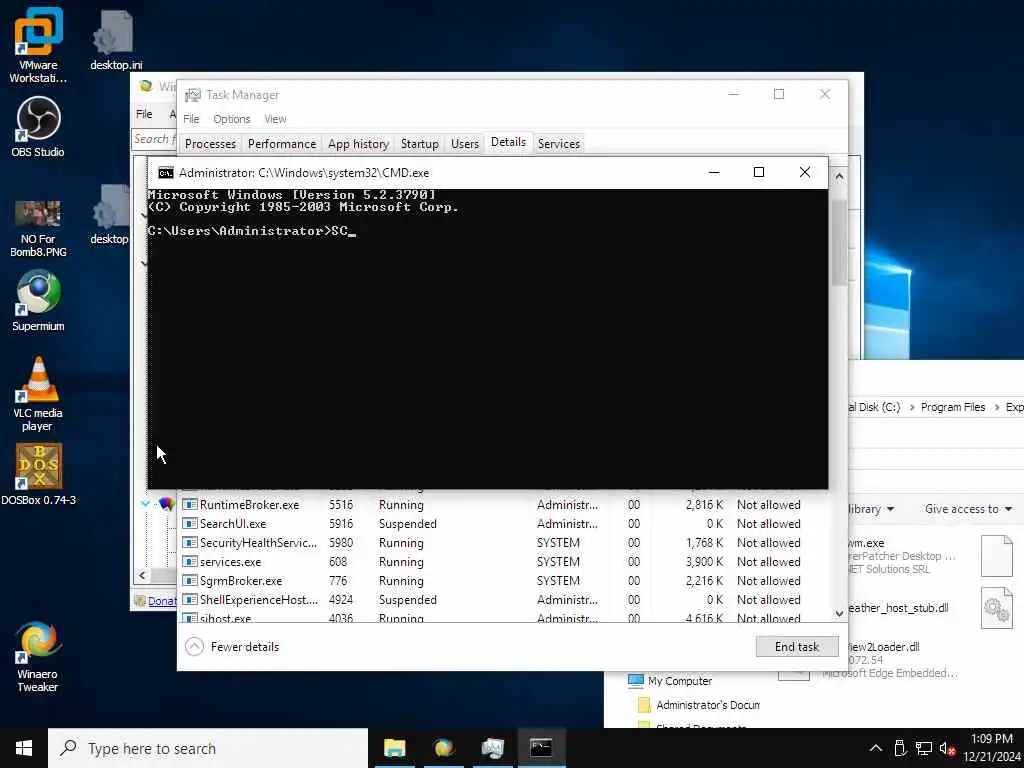The height and width of the screenshot is (768, 1024).
Task: Open the File menu of the background window
Action: click(144, 114)
